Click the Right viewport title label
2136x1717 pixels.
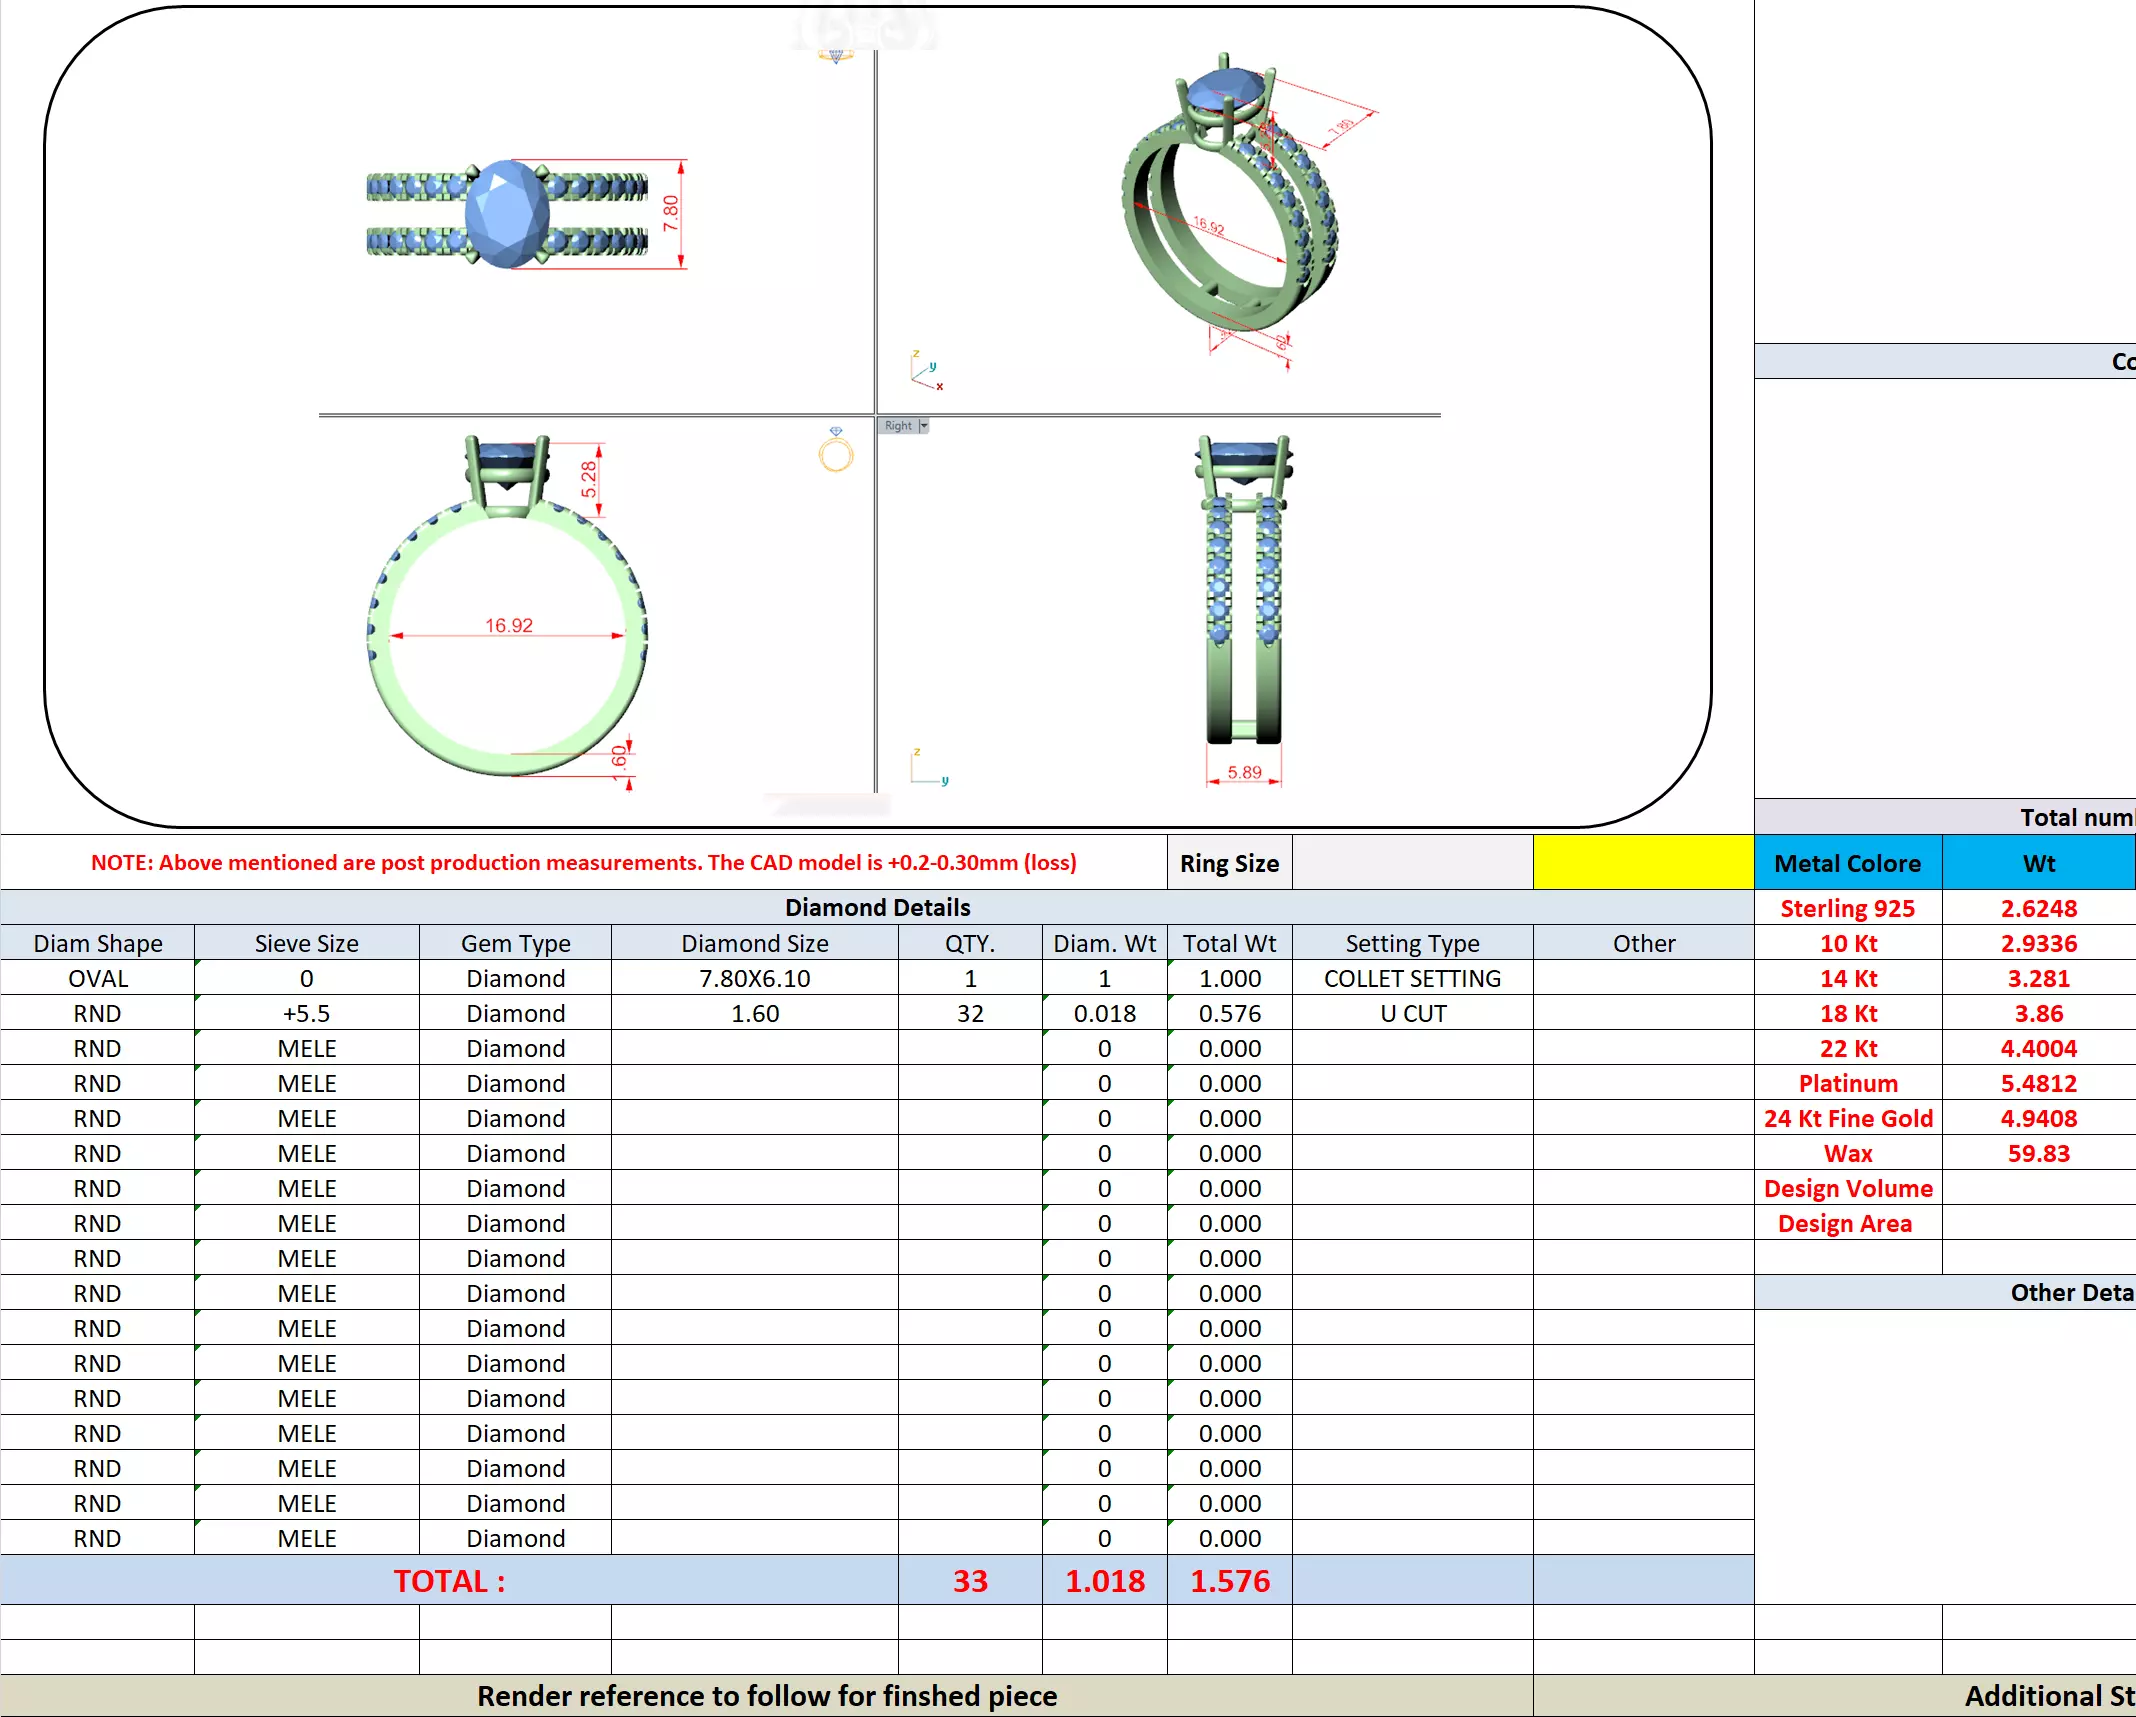(x=898, y=426)
